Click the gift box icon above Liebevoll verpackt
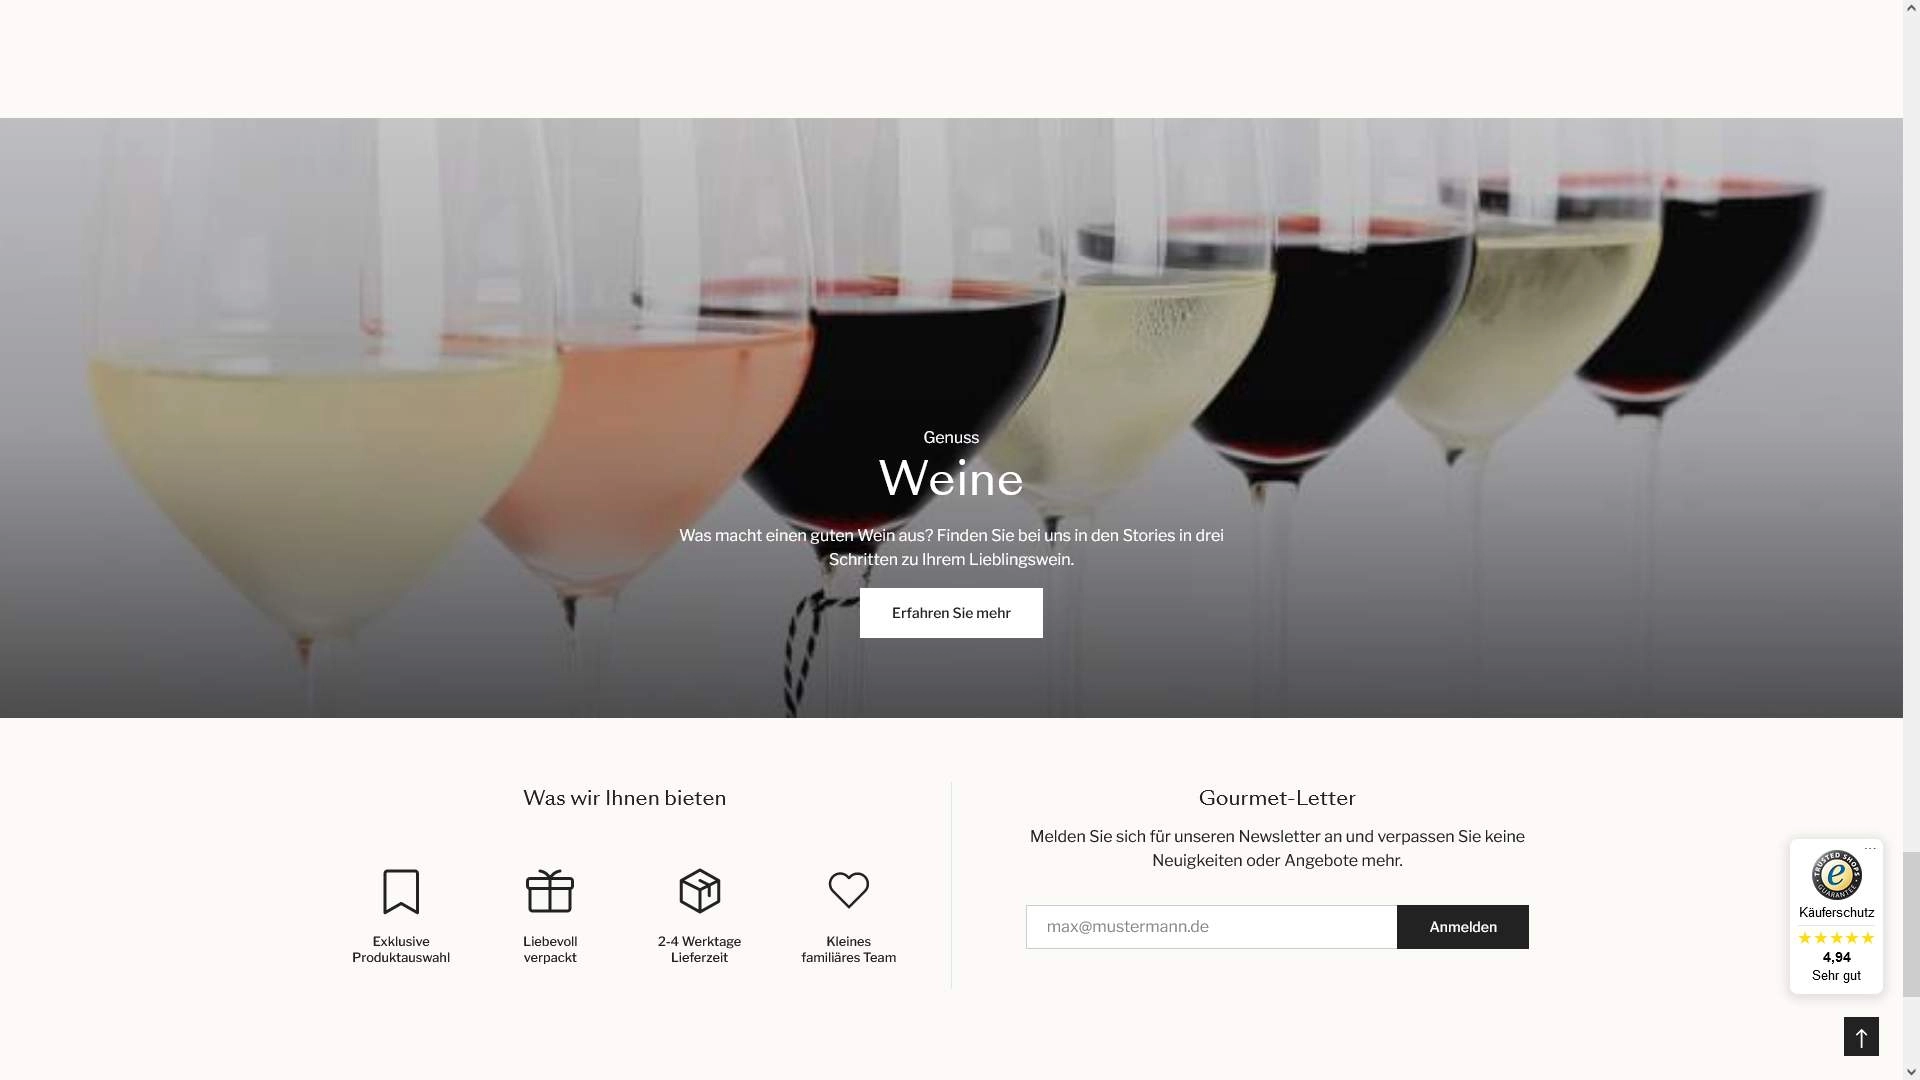1920x1080 pixels. [x=550, y=891]
